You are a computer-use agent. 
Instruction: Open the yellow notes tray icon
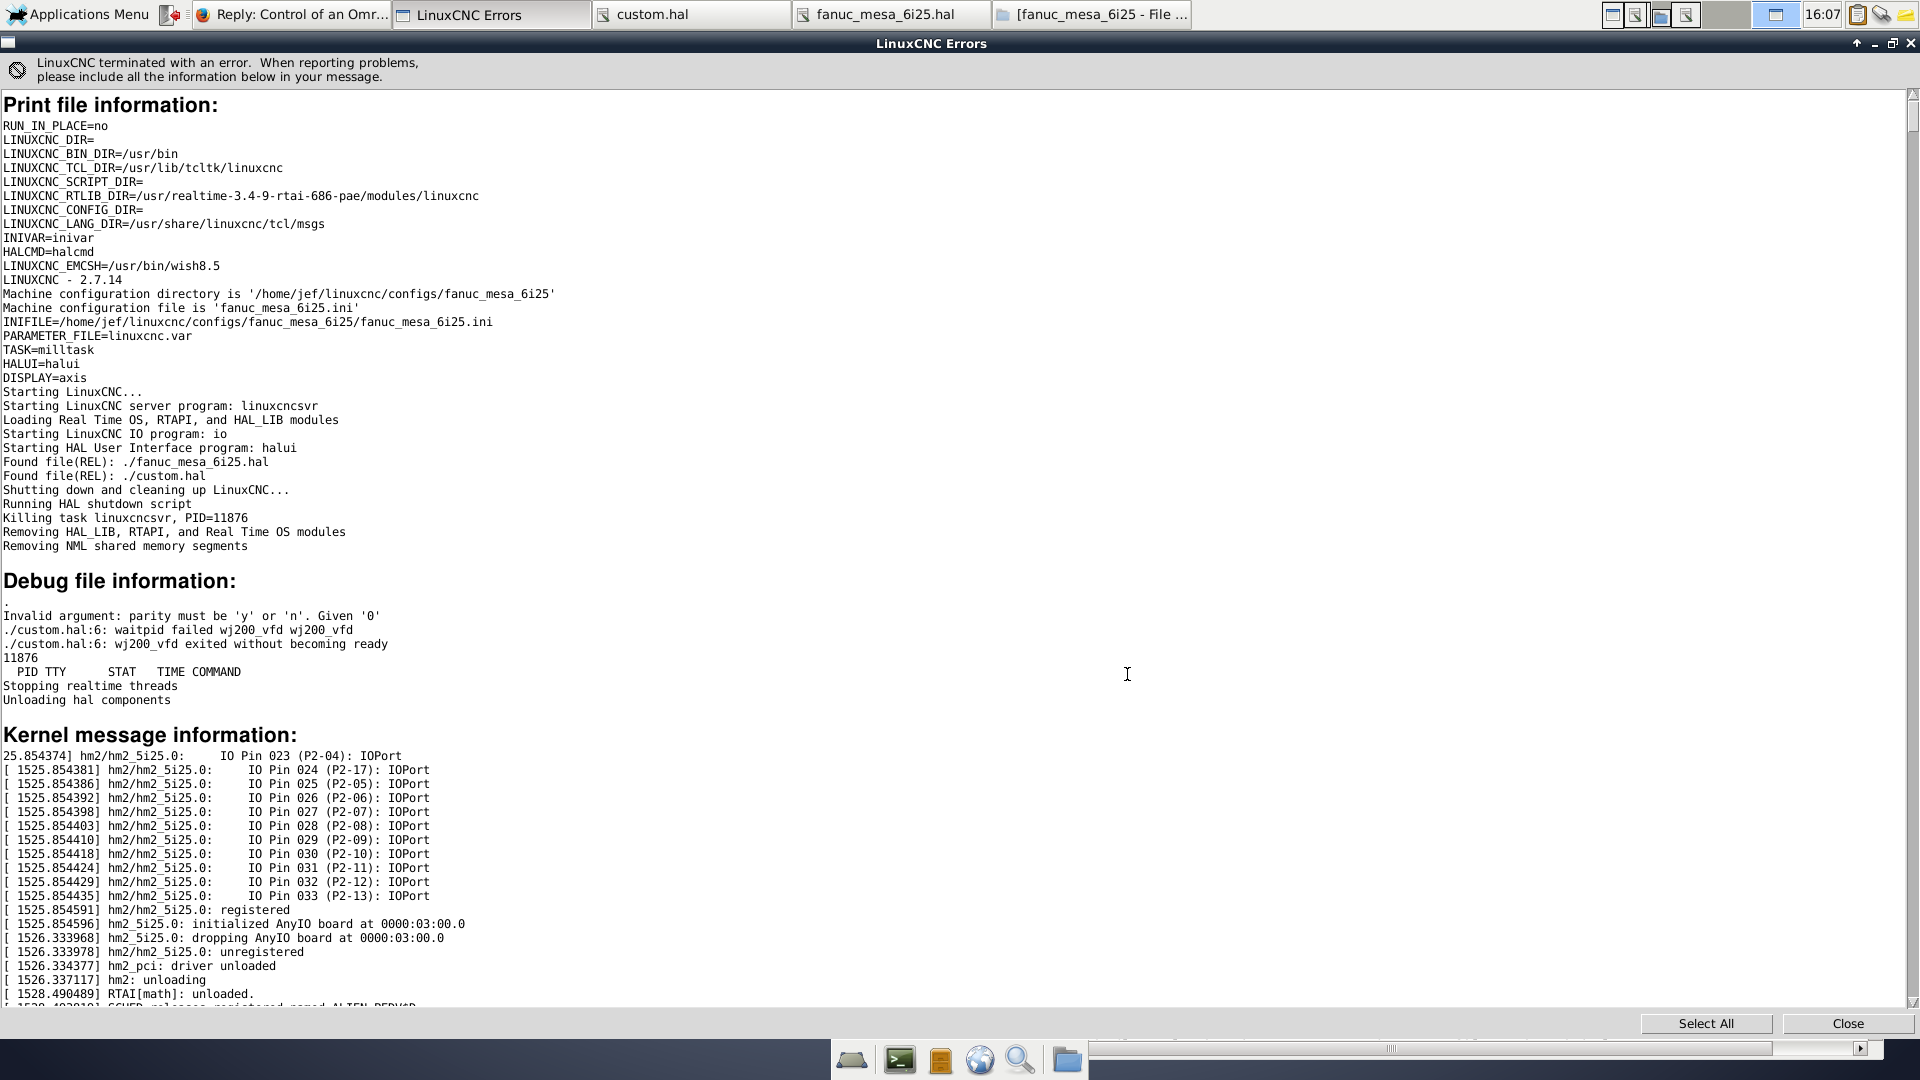[1906, 15]
